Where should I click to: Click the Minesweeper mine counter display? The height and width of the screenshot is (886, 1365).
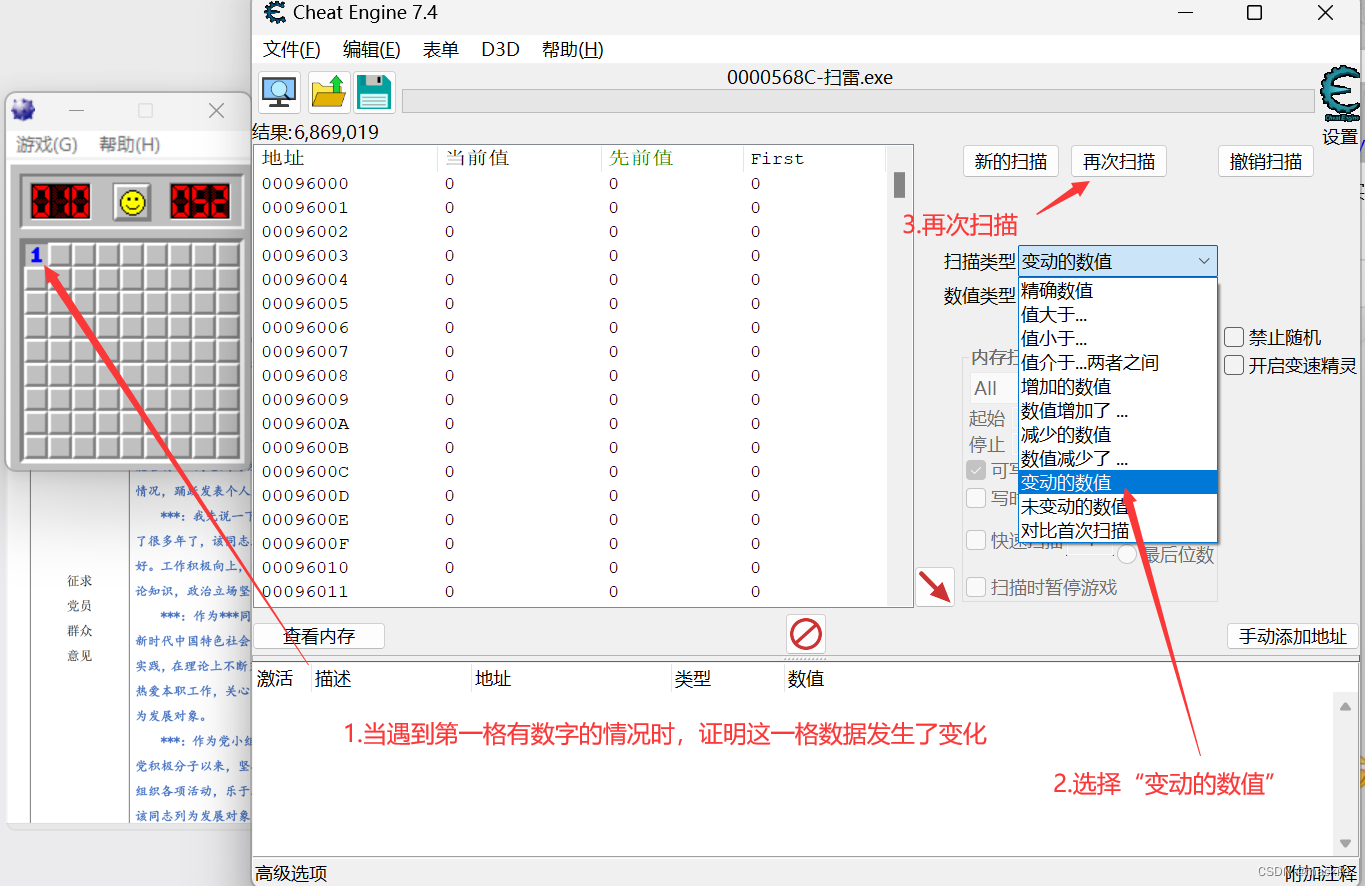click(x=60, y=201)
